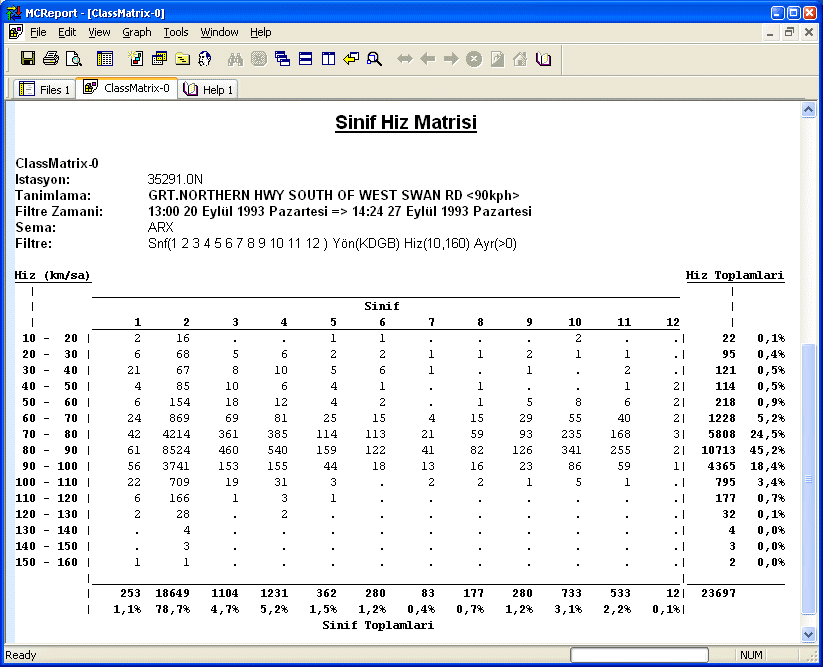
Task: Click the table grid toolbar icon
Action: tap(105, 58)
